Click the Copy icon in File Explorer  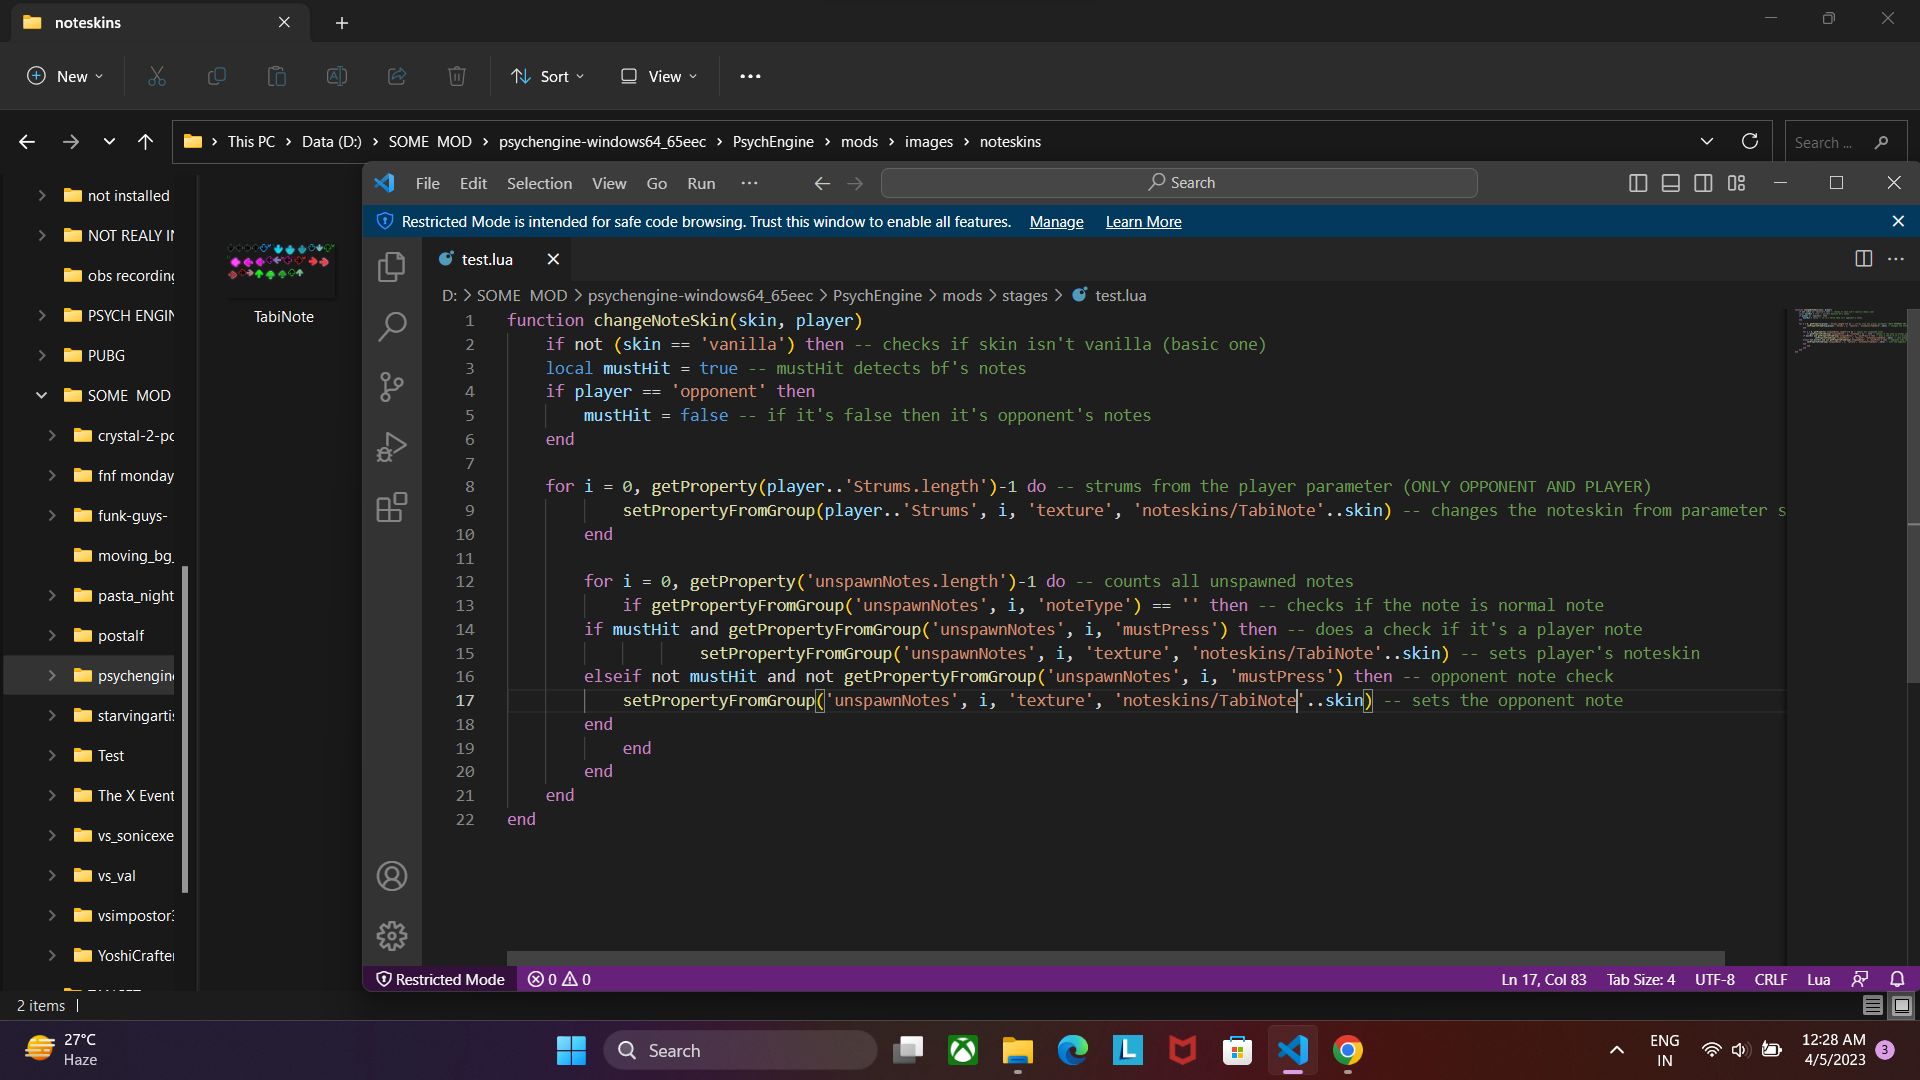(217, 76)
